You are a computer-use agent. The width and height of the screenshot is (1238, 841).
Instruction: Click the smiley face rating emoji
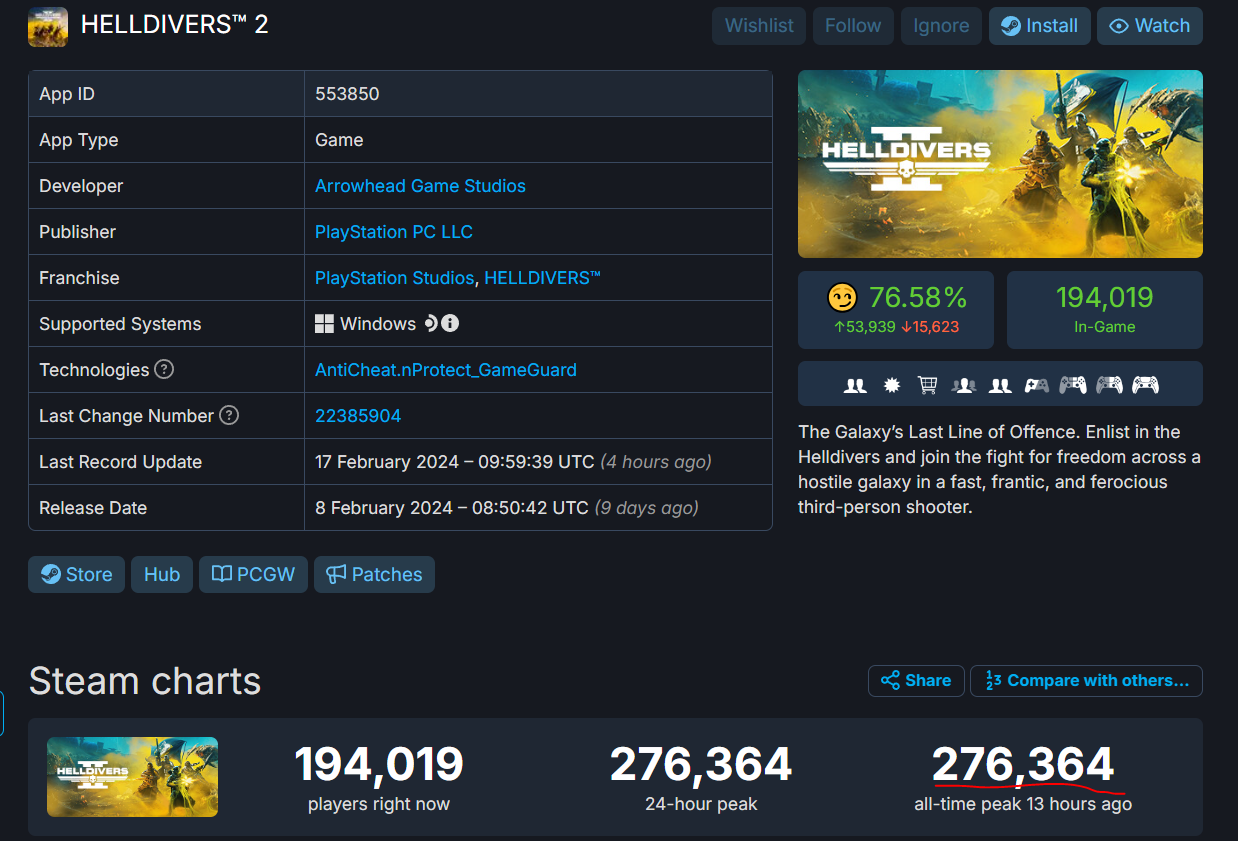[x=843, y=298]
